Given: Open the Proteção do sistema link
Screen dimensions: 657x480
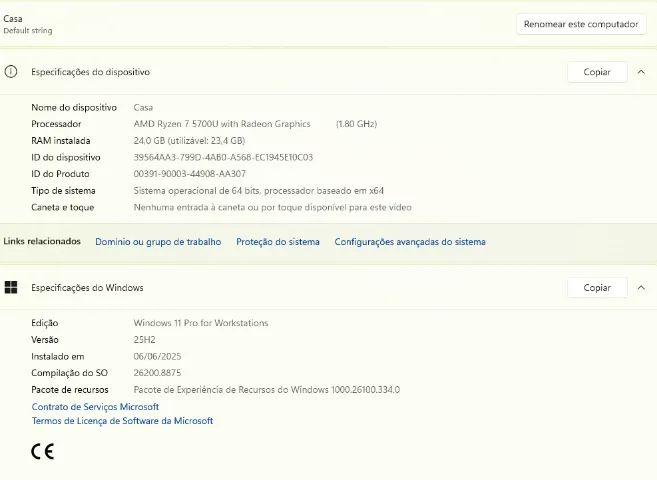Looking at the screenshot, I should click(278, 242).
